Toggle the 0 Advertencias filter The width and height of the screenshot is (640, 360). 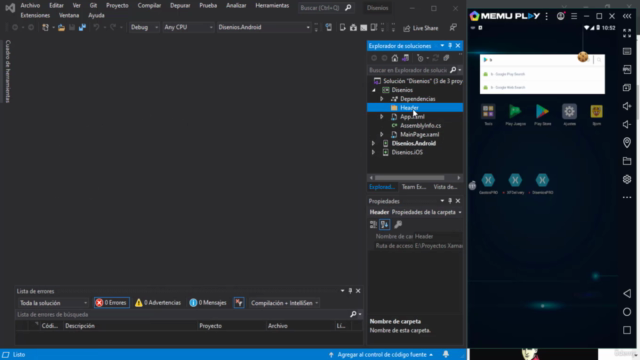(158, 303)
